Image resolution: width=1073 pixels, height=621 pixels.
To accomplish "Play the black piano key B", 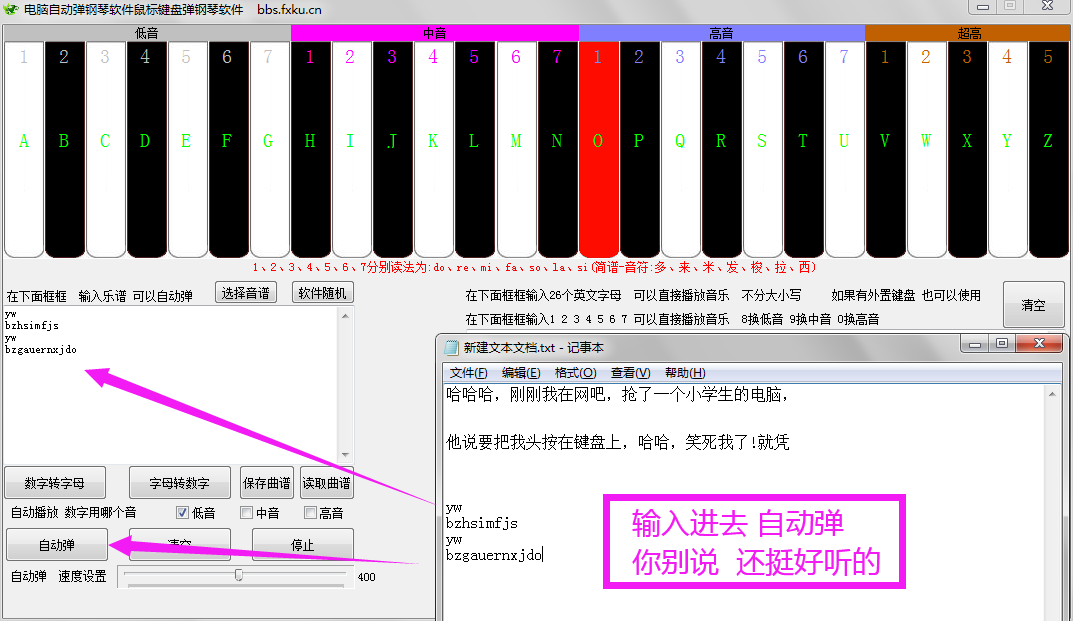I will coord(64,149).
